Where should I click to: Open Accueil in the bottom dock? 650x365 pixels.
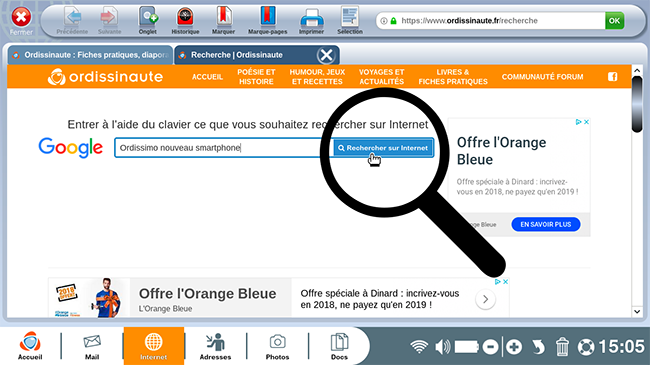(x=30, y=346)
